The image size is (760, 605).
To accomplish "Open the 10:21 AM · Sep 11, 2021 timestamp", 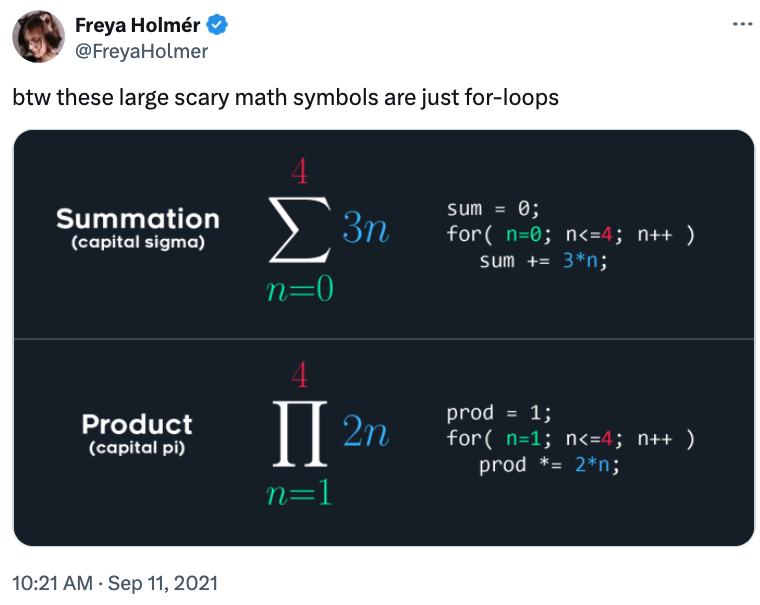I will coord(114,582).
